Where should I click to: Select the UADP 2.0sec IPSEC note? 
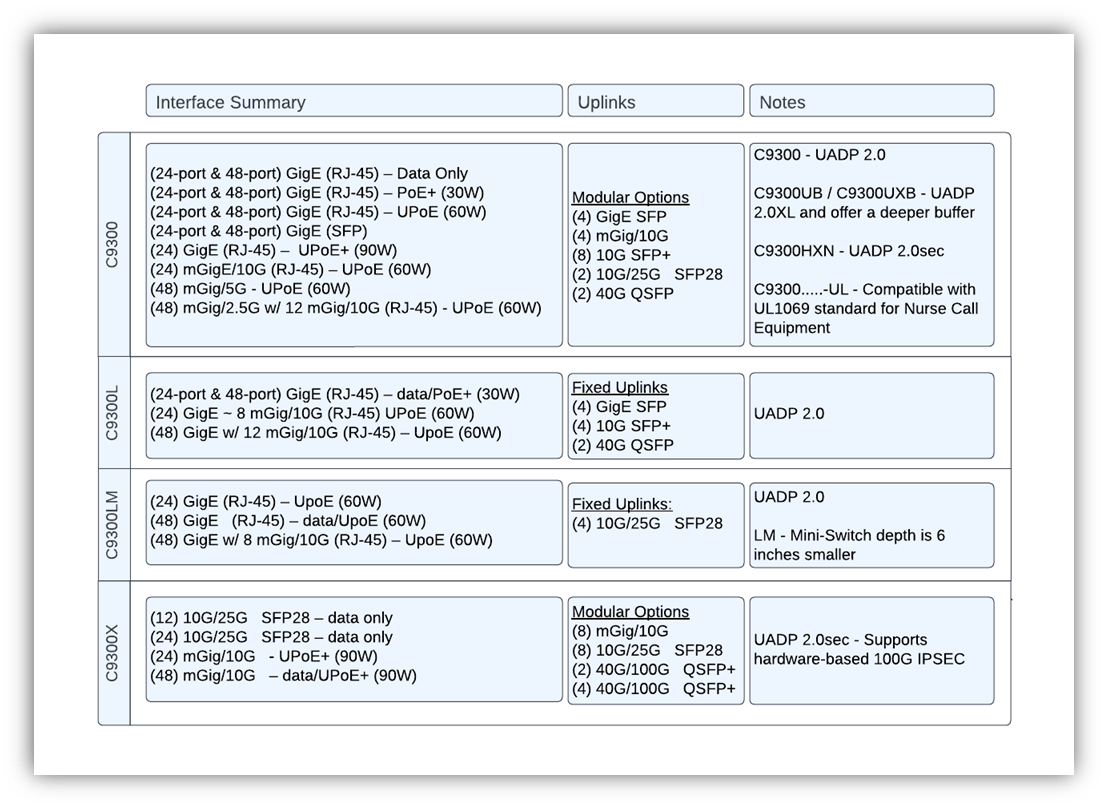tap(871, 649)
